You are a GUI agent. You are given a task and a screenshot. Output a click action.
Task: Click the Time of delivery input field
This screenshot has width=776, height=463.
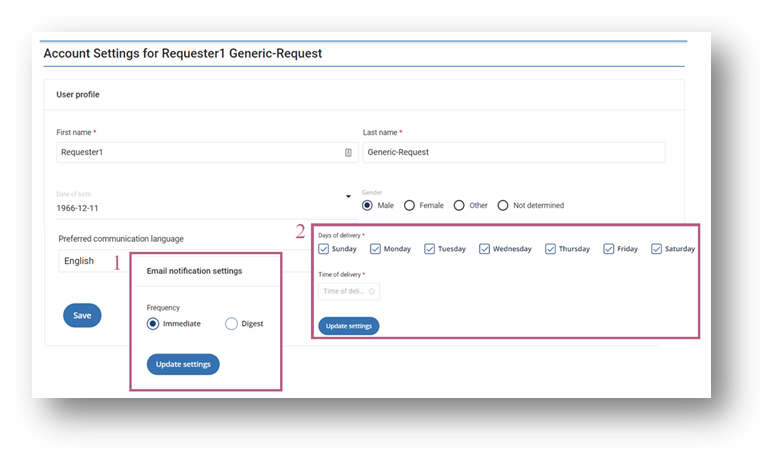pos(349,291)
